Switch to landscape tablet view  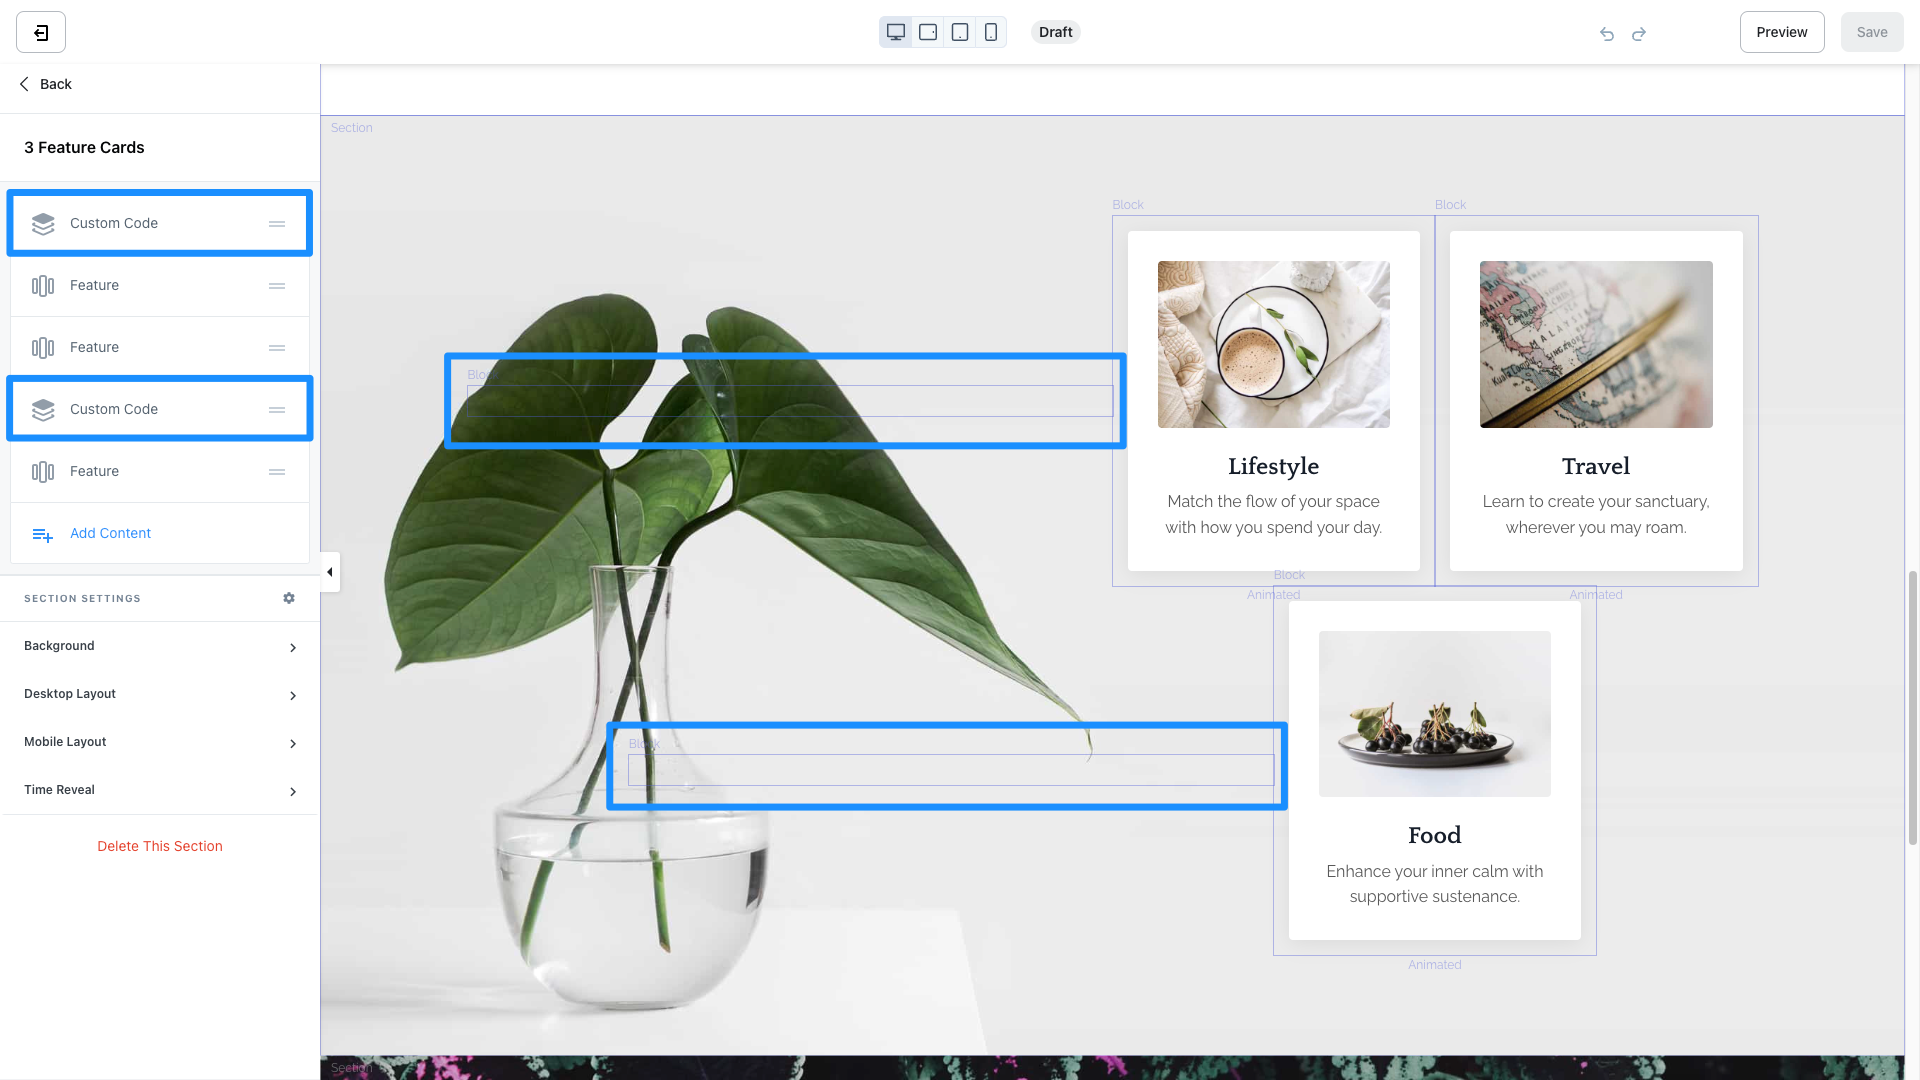tap(928, 32)
